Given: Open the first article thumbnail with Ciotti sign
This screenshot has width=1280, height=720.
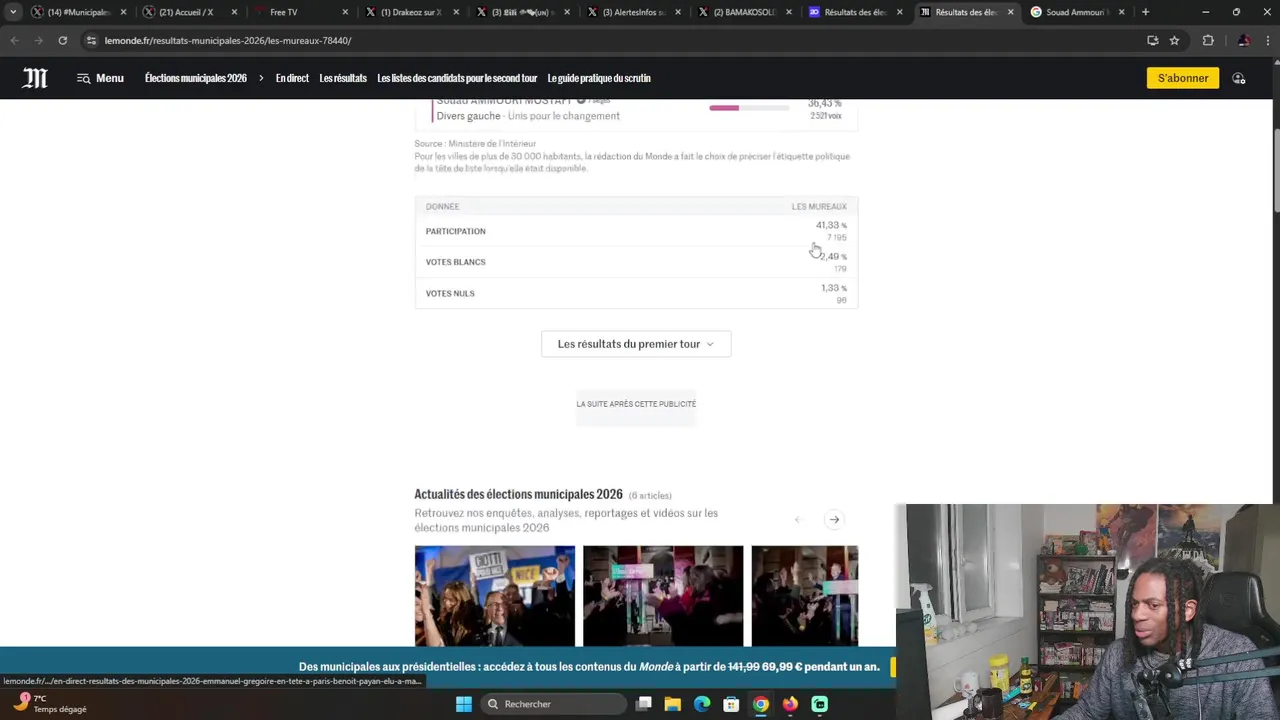Looking at the screenshot, I should (495, 596).
